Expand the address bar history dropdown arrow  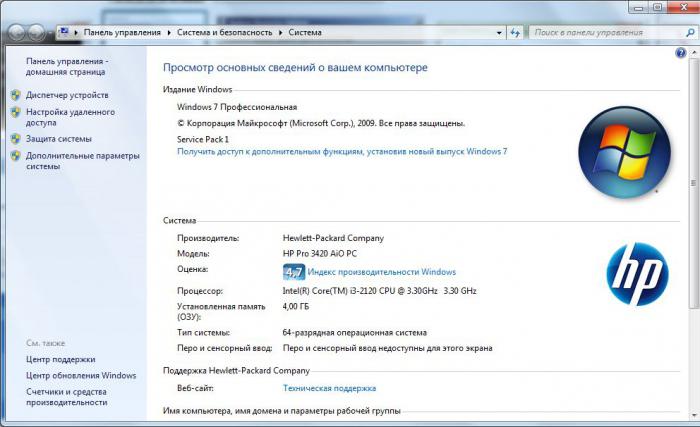point(499,33)
